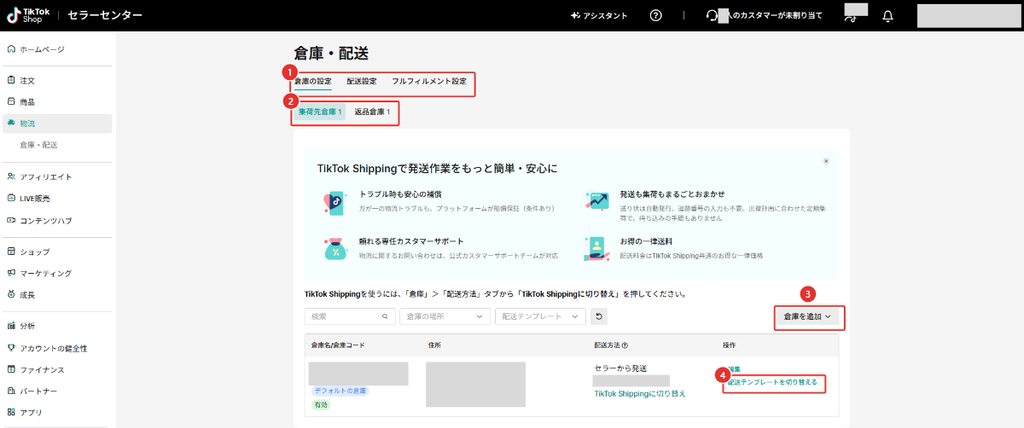Open コンテンツハブ in the sidebar
1024x428 pixels.
pos(46,220)
